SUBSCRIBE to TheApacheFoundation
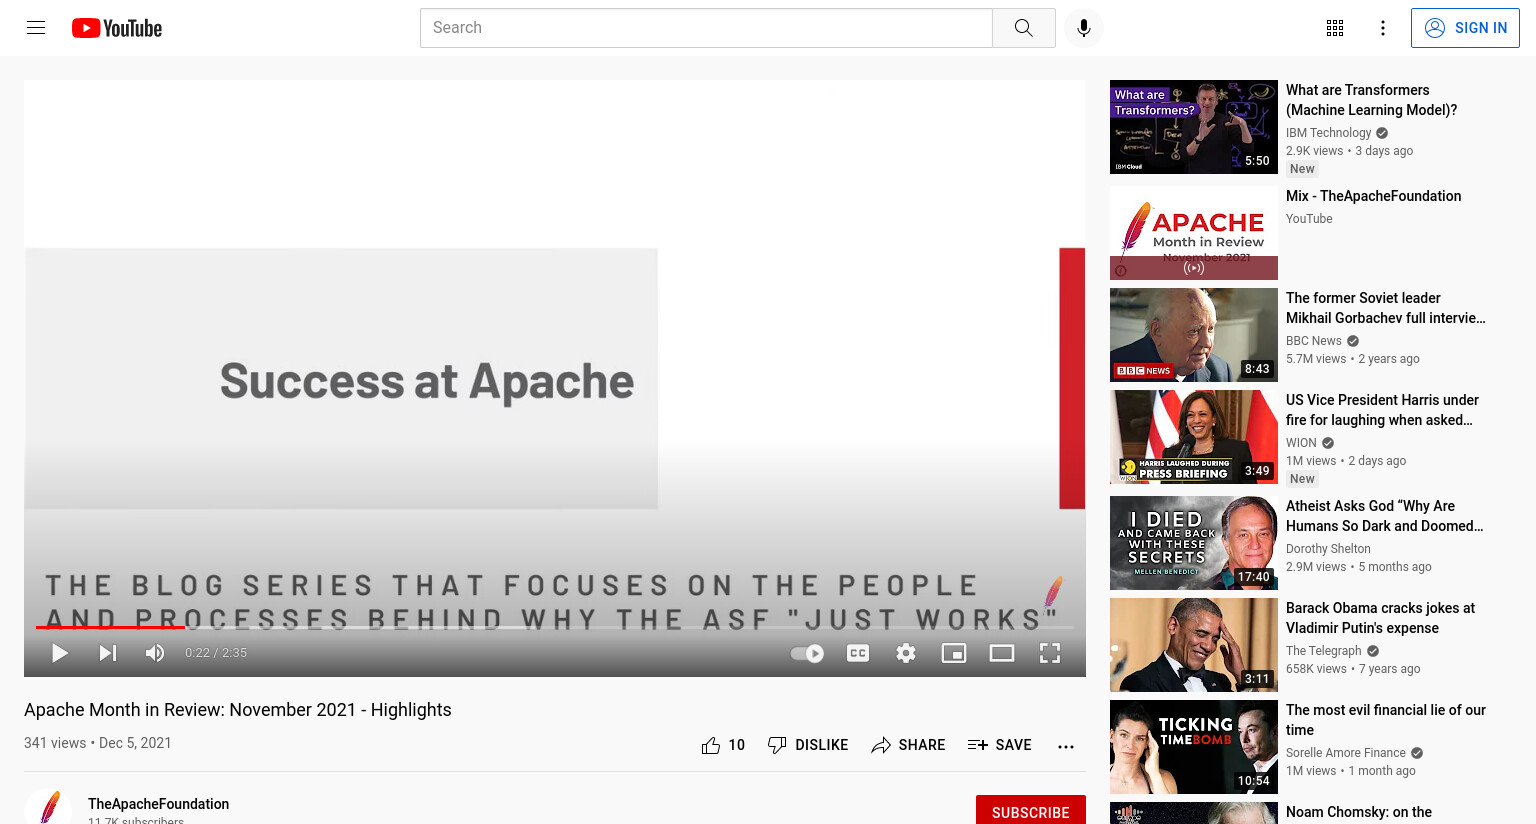This screenshot has height=824, width=1536. pyautogui.click(x=1031, y=811)
